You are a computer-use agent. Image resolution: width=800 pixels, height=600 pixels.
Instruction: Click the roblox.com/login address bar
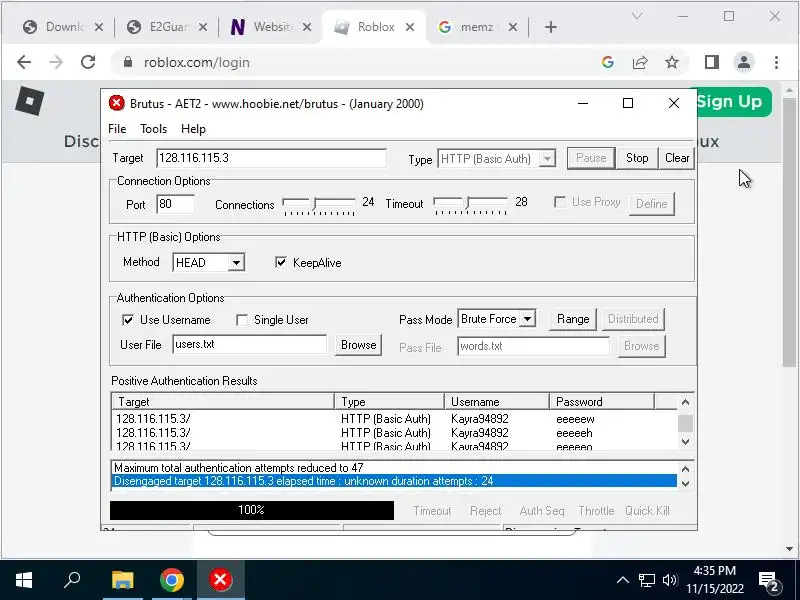(x=357, y=62)
